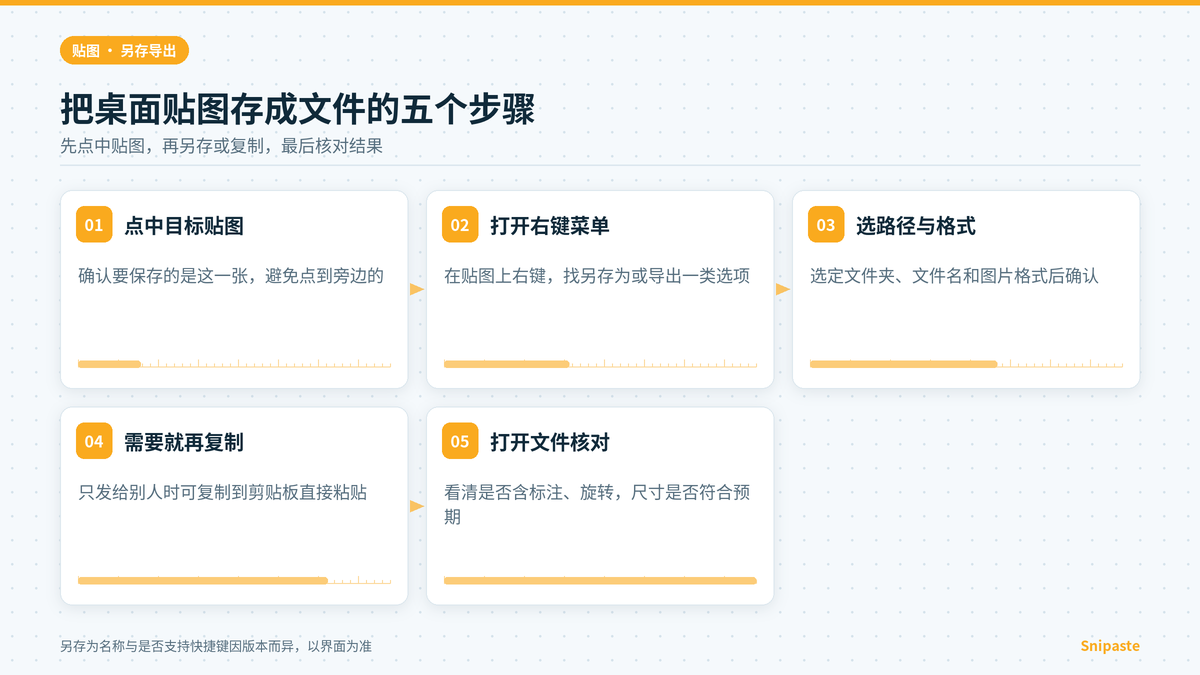1200x675 pixels.
Task: Click the full progress bar in step 05 card
Action: point(600,580)
